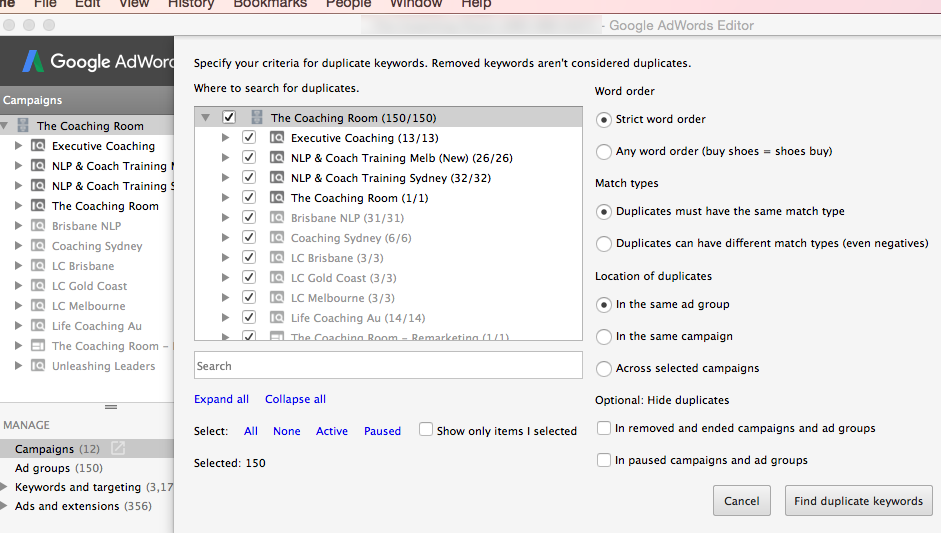The image size is (941, 533).
Task: Click the Search field in the dialog
Action: 388,365
